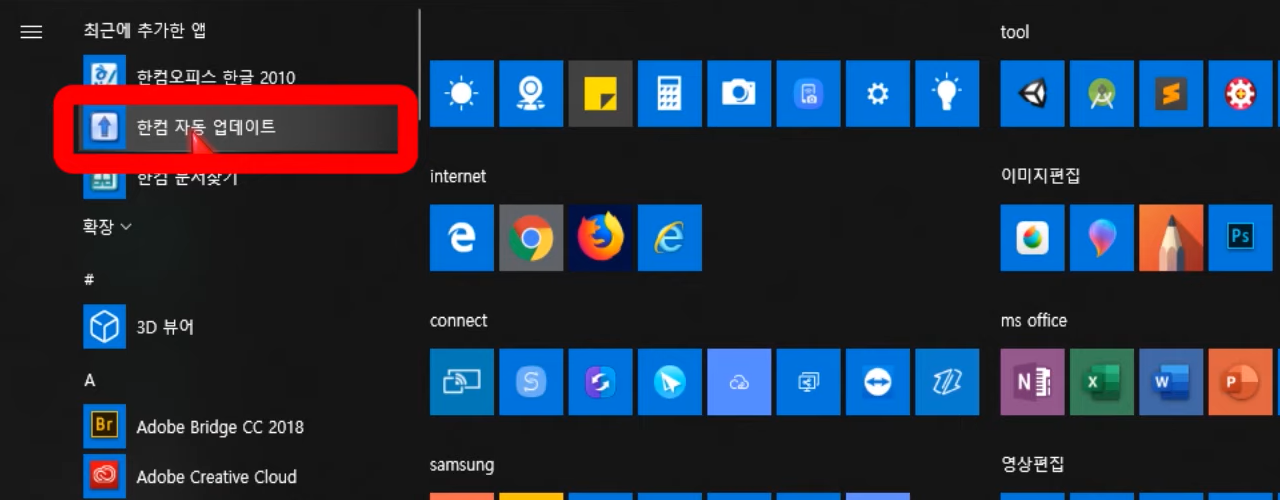Select the 'ms office' group title
This screenshot has height=500, width=1280.
click(x=1034, y=321)
